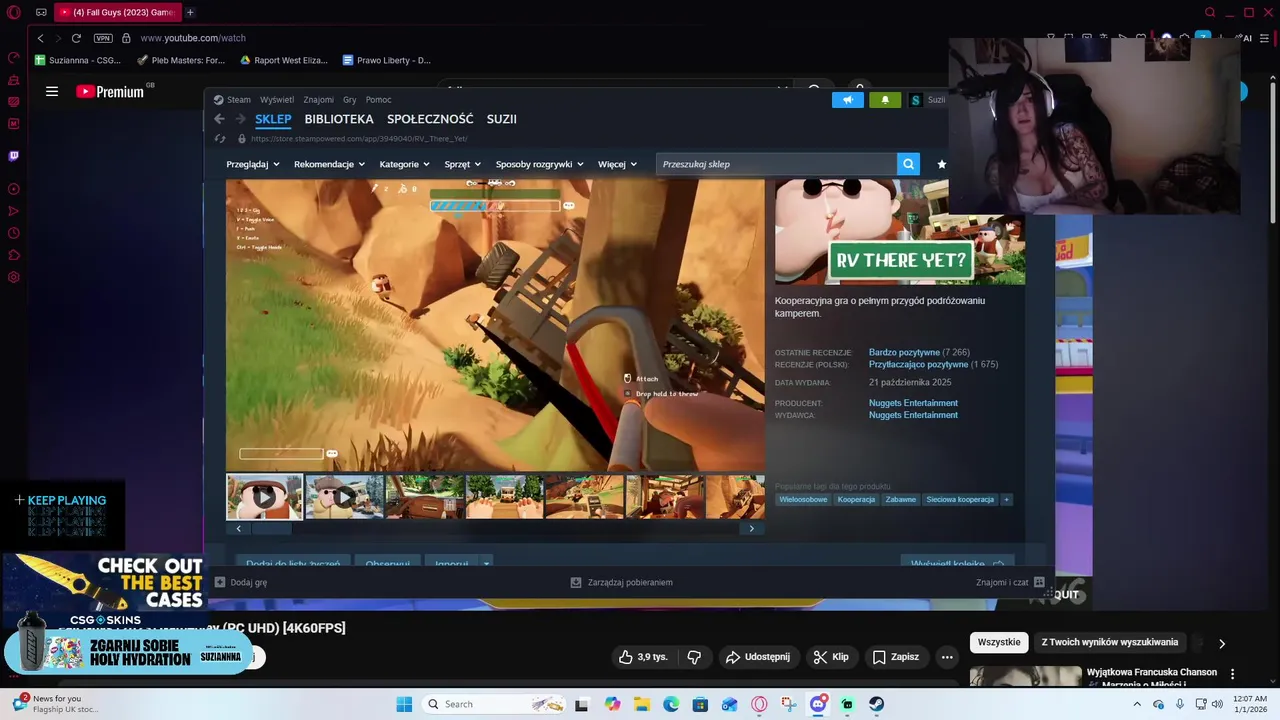Open Twitch panel in Opera sidebar
This screenshot has height=720, width=1280.
pos(14,156)
